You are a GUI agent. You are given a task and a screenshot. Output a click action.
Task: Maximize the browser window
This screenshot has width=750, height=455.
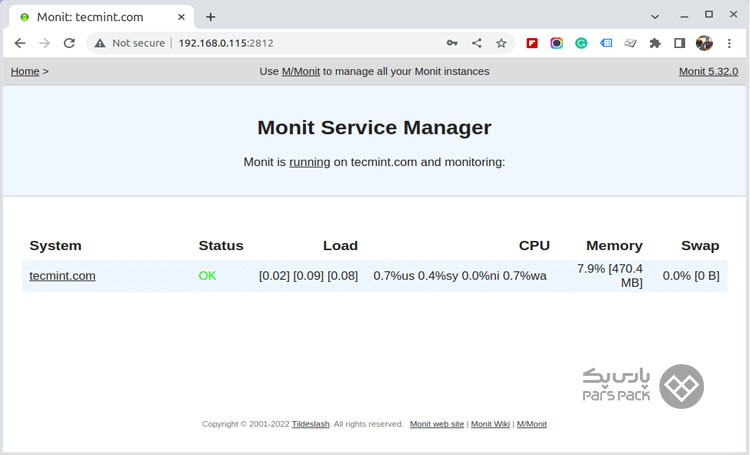pos(709,15)
